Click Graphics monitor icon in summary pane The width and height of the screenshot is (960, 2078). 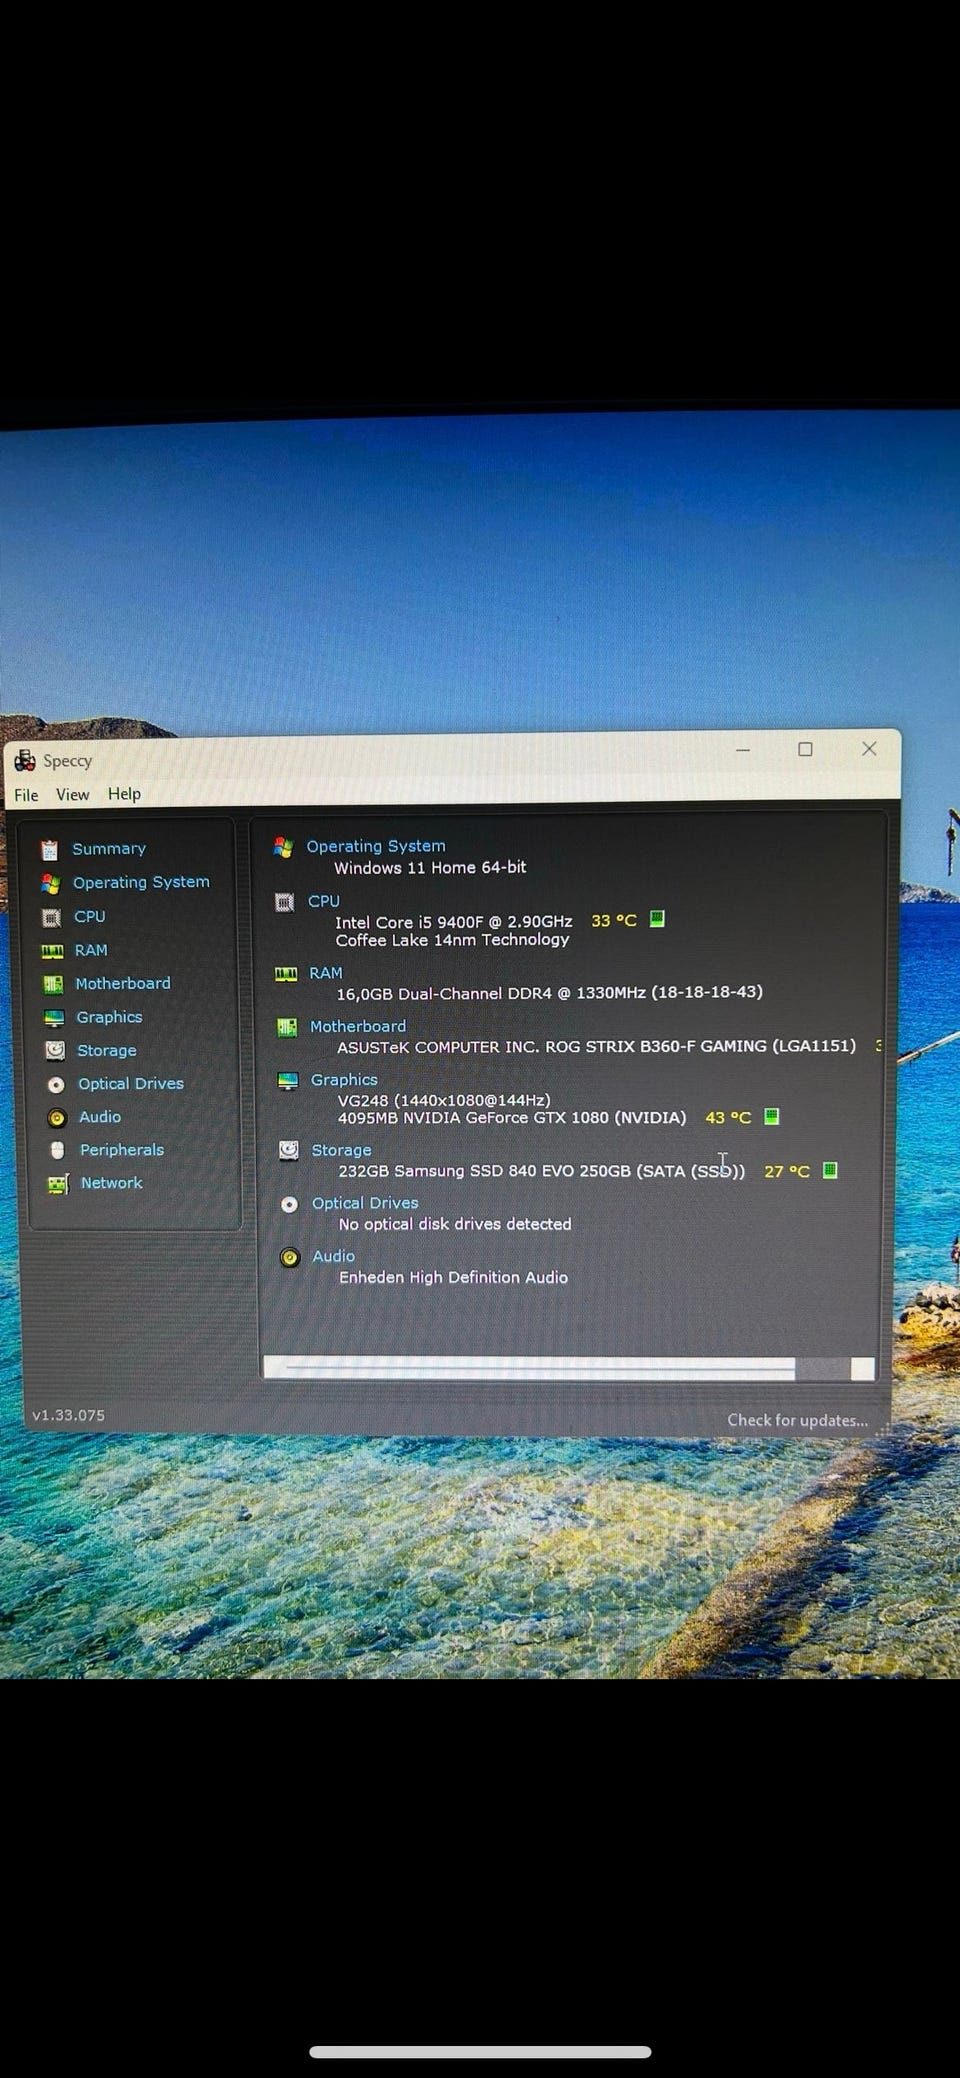[288, 1081]
